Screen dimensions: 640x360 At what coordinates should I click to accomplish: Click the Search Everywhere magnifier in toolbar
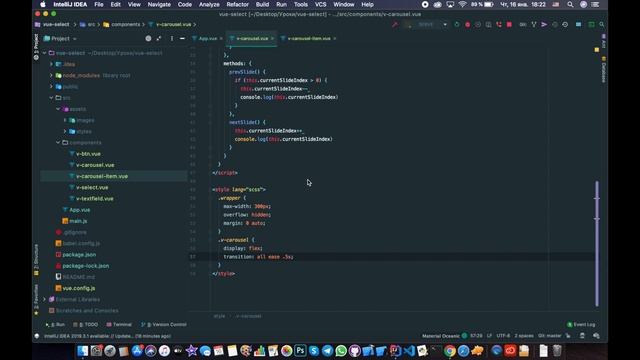click(x=602, y=24)
